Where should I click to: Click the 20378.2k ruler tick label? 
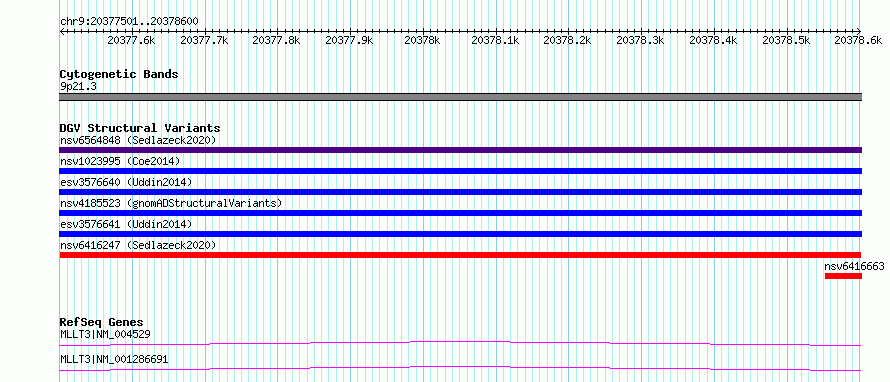[568, 40]
